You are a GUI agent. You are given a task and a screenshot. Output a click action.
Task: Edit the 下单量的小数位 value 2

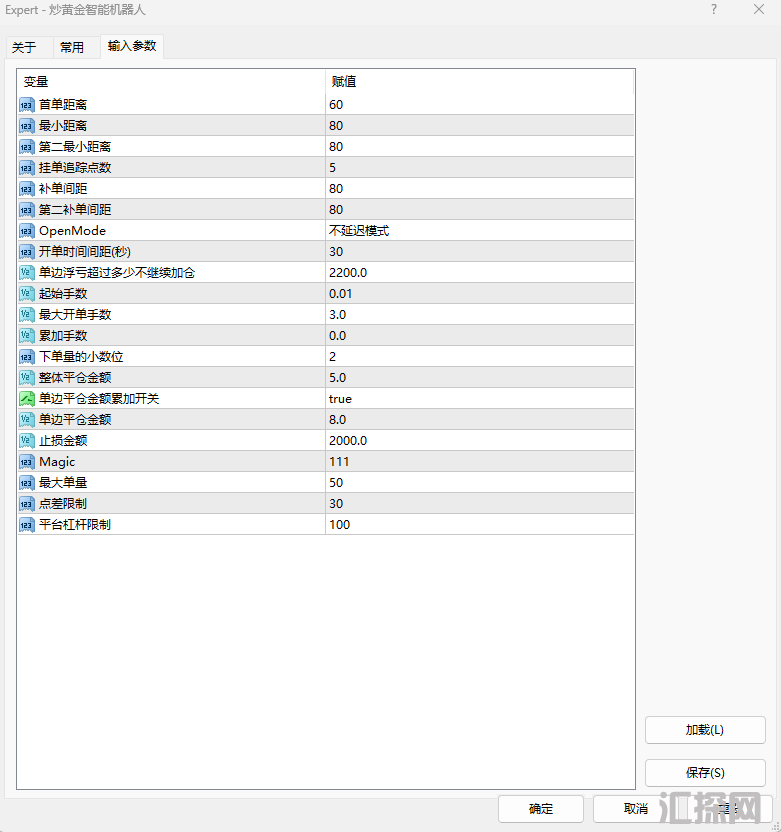coord(480,357)
